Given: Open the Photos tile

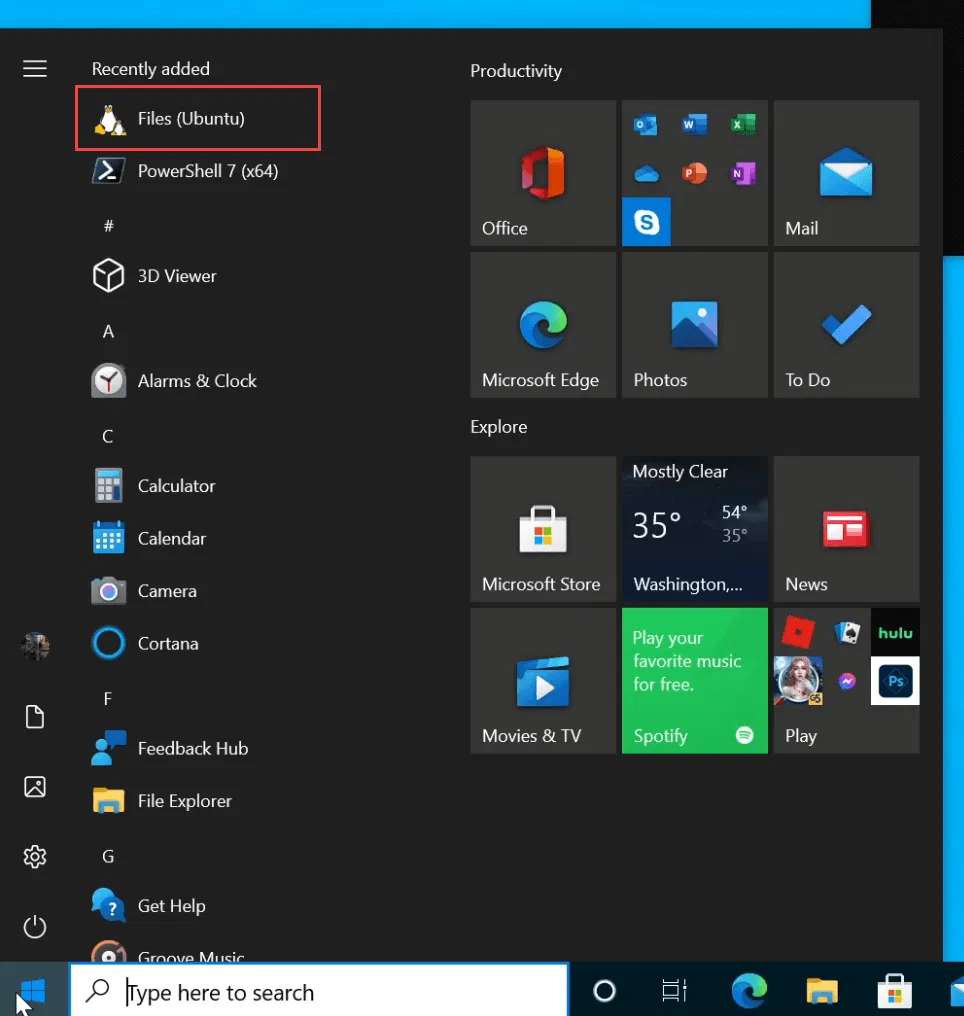Looking at the screenshot, I should [694, 325].
